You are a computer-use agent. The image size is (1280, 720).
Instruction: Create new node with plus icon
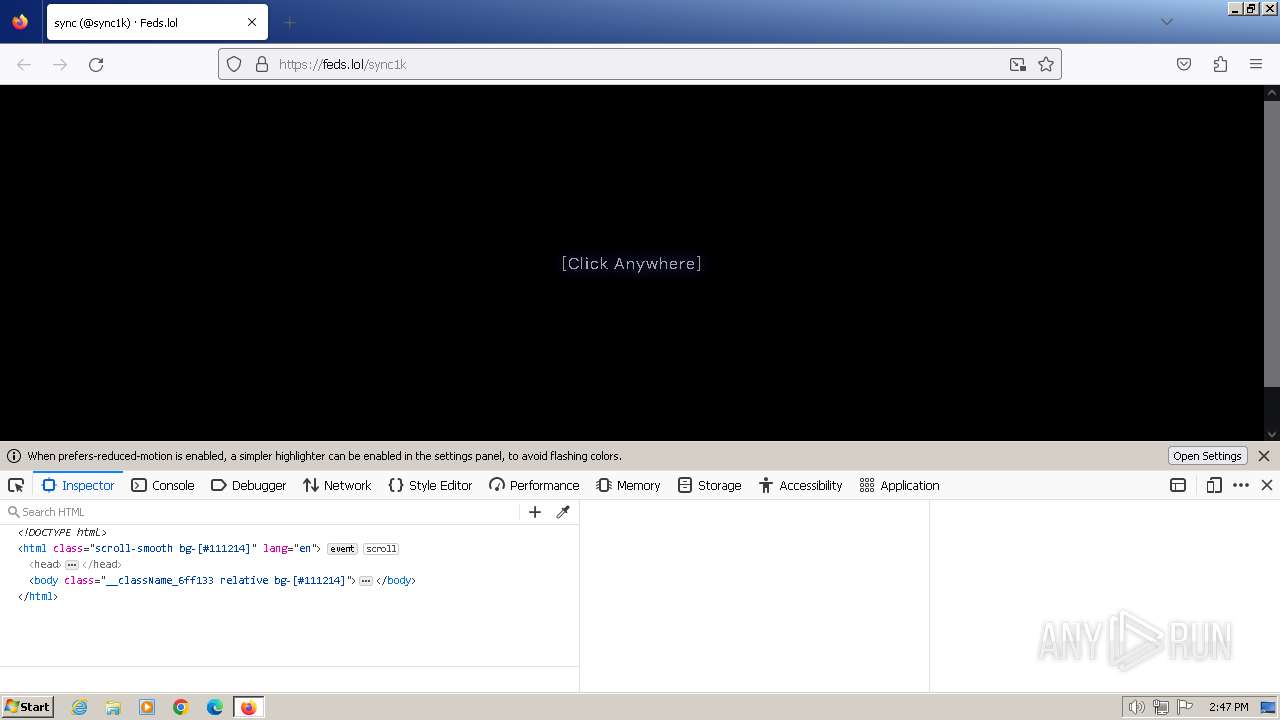point(535,512)
